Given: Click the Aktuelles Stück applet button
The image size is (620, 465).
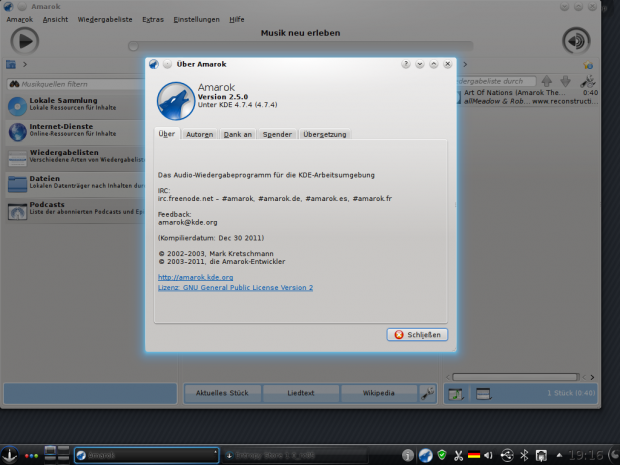Looking at the screenshot, I should click(222, 393).
